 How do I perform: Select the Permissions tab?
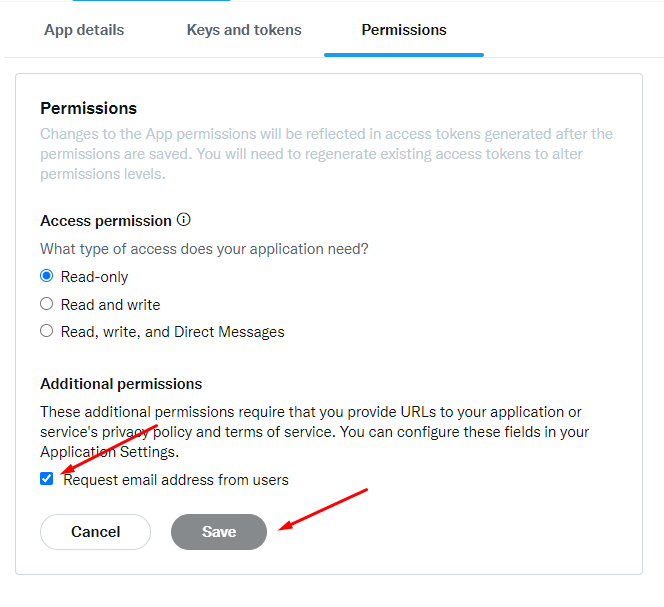tap(404, 30)
